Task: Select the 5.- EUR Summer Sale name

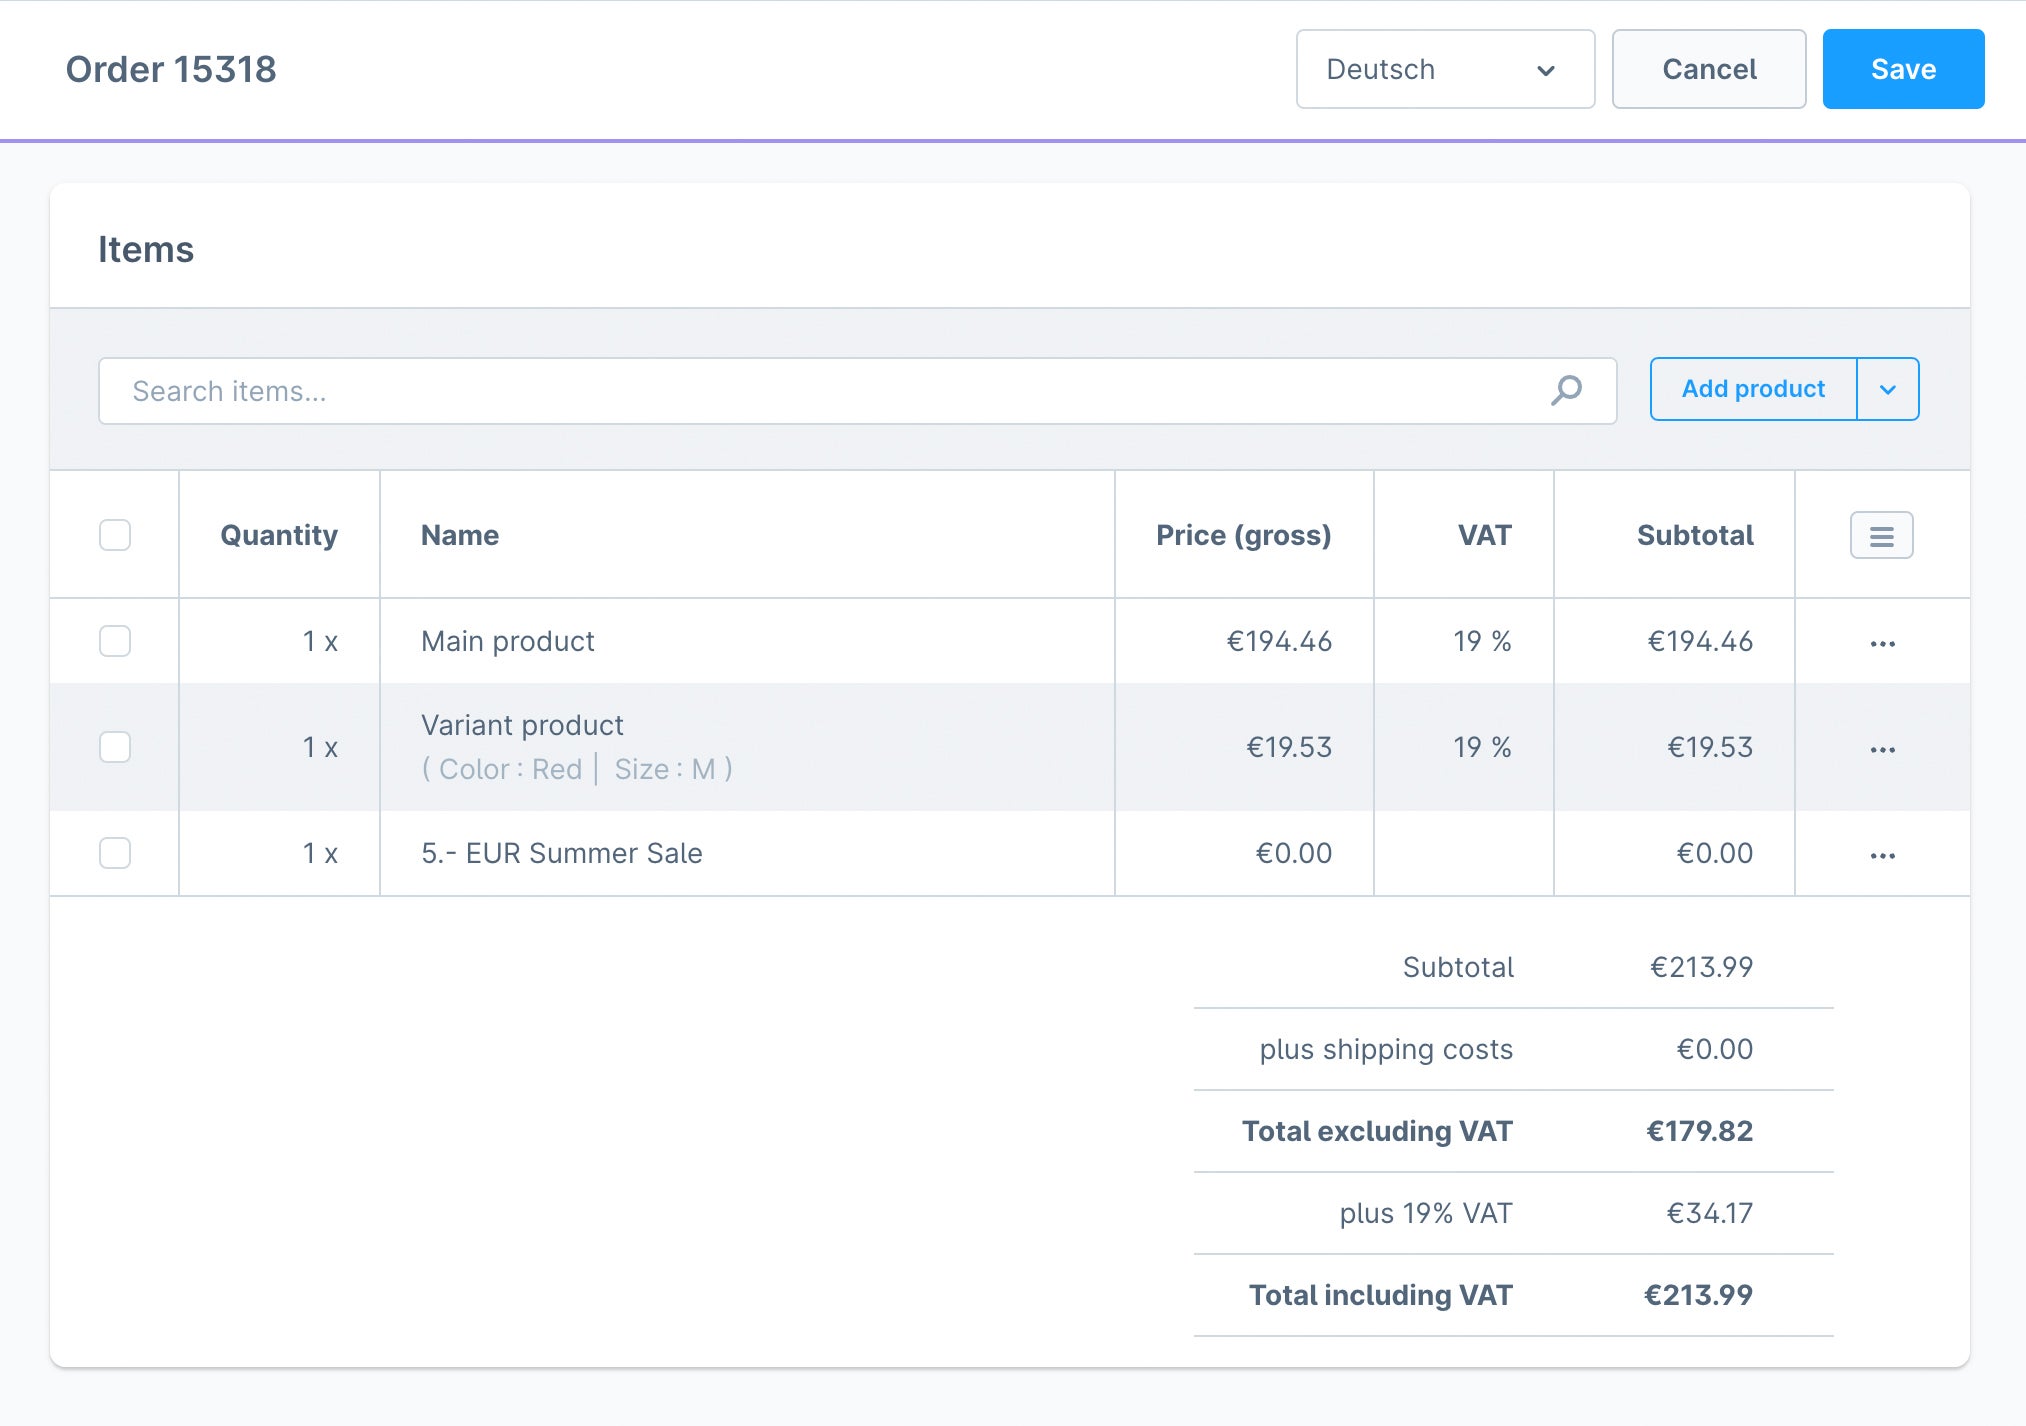Action: [x=562, y=853]
